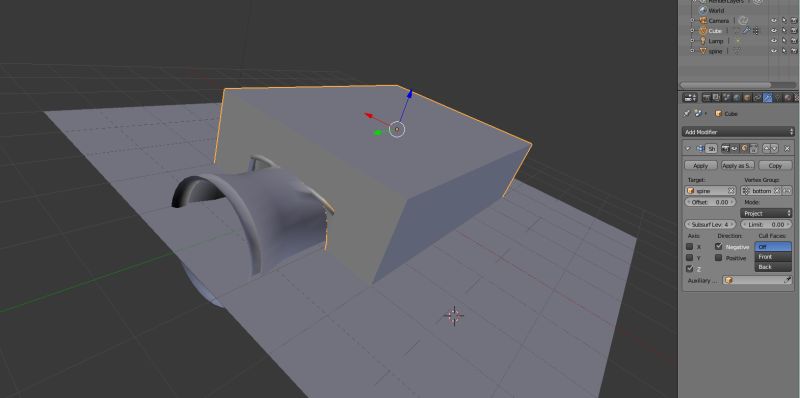The image size is (800, 398).
Task: Click the 3D cursor in the viewport
Action: [x=454, y=316]
